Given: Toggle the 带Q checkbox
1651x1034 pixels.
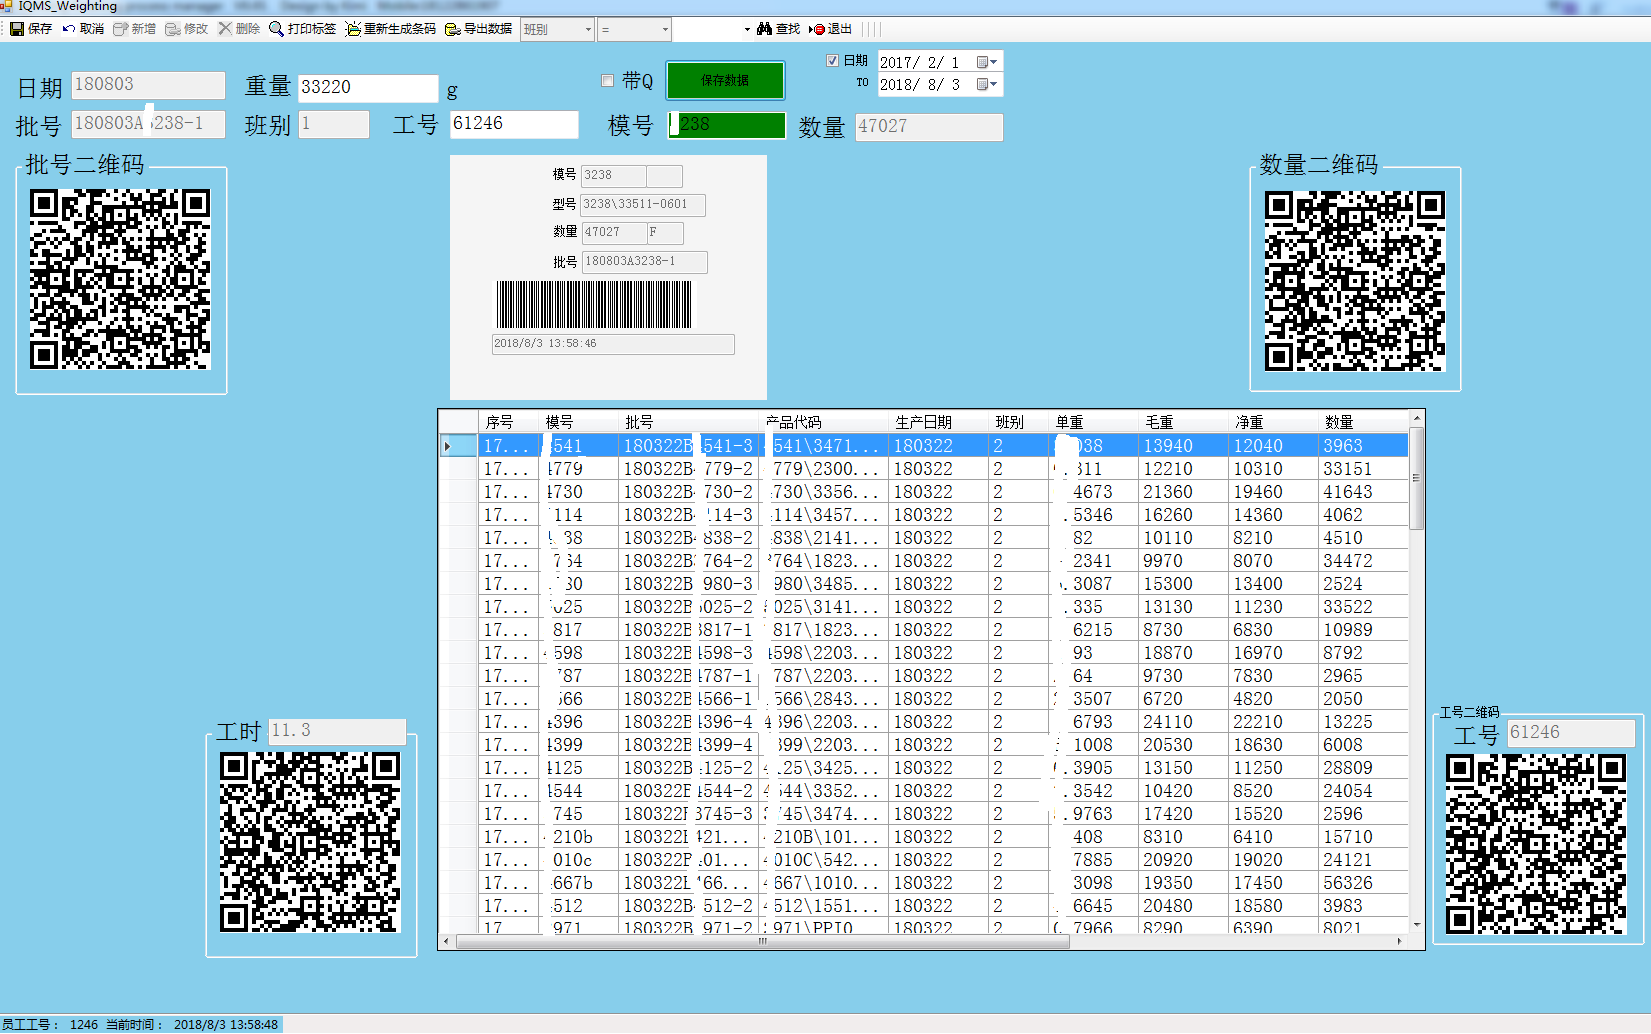Looking at the screenshot, I should (607, 81).
